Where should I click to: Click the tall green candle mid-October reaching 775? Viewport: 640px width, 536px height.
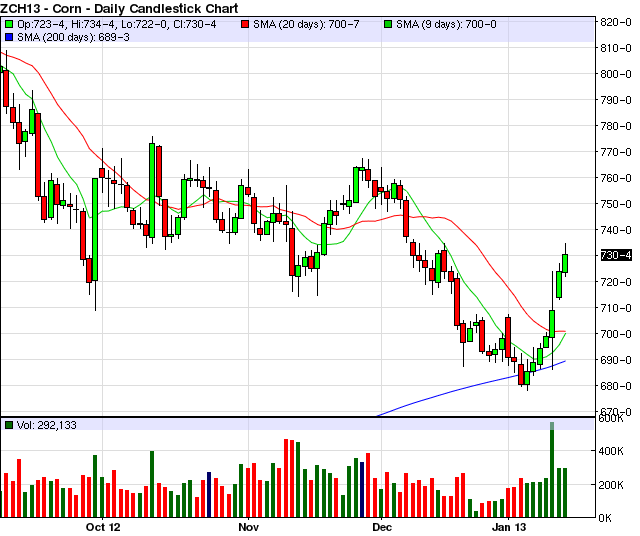coord(152,190)
